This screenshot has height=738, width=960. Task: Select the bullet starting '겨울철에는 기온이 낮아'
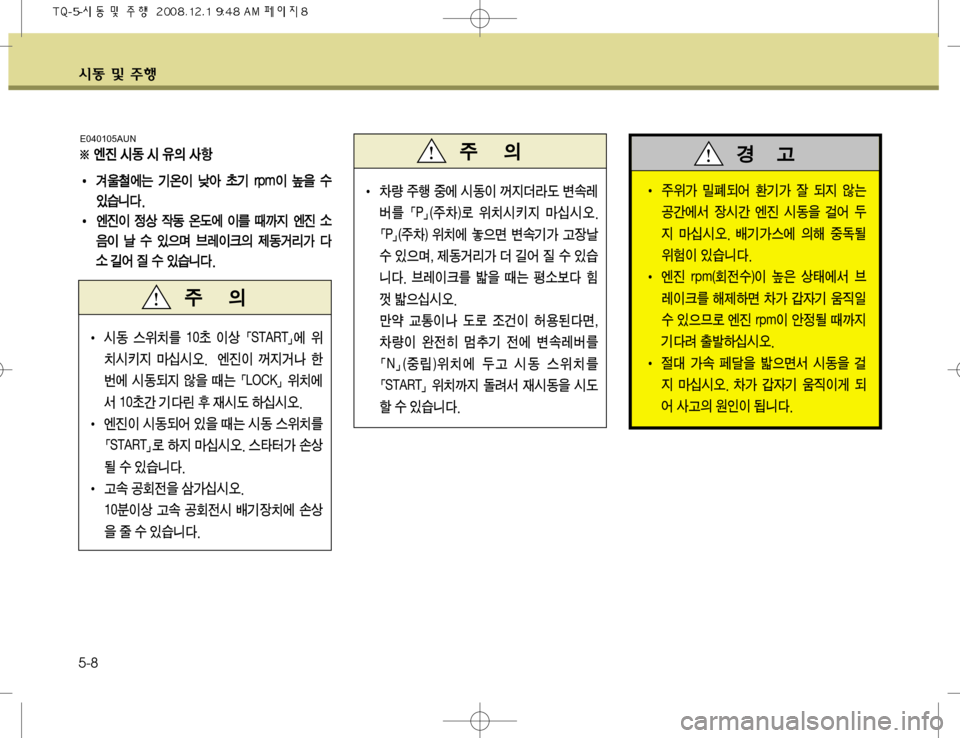point(207,190)
